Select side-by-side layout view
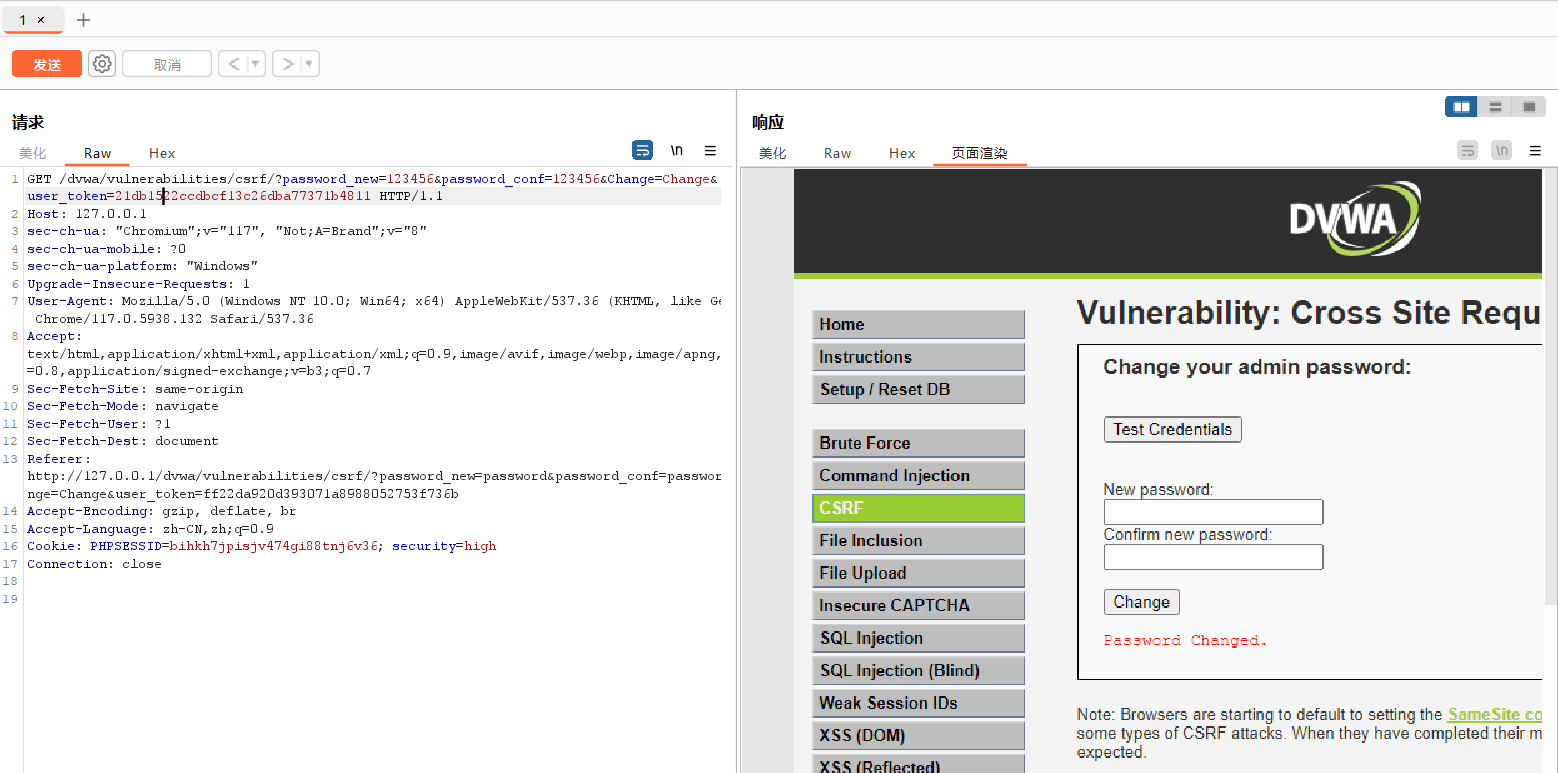 1461,107
